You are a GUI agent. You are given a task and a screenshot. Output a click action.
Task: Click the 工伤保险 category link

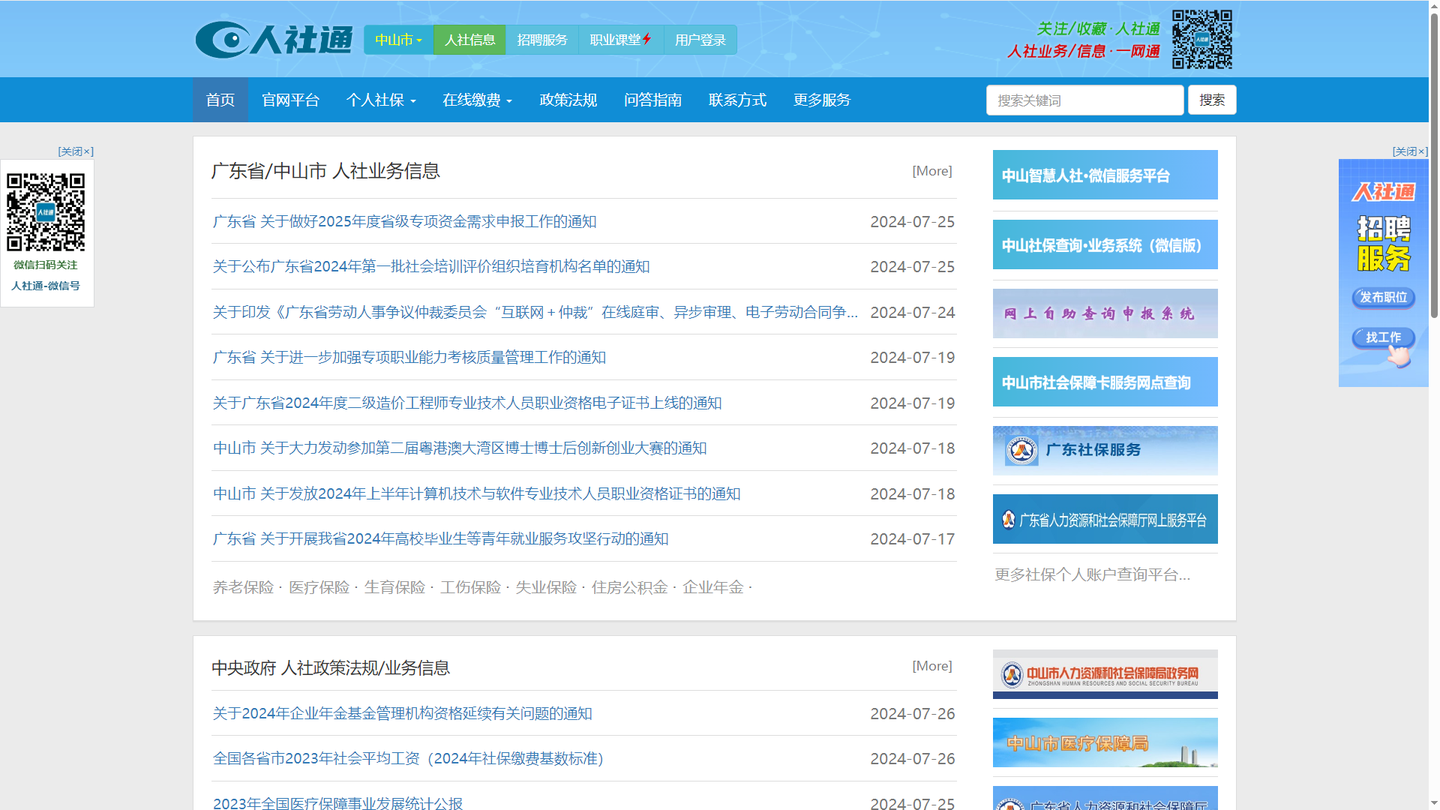[x=470, y=587]
